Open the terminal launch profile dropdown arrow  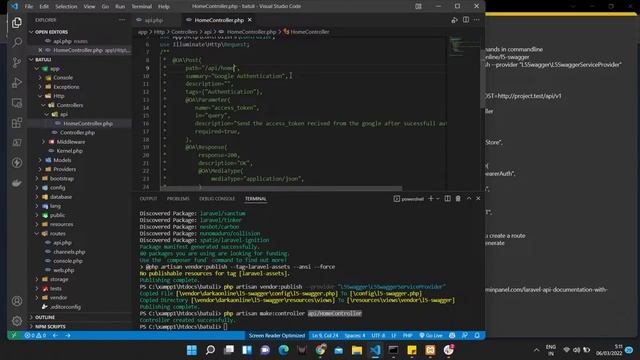tap(438, 199)
